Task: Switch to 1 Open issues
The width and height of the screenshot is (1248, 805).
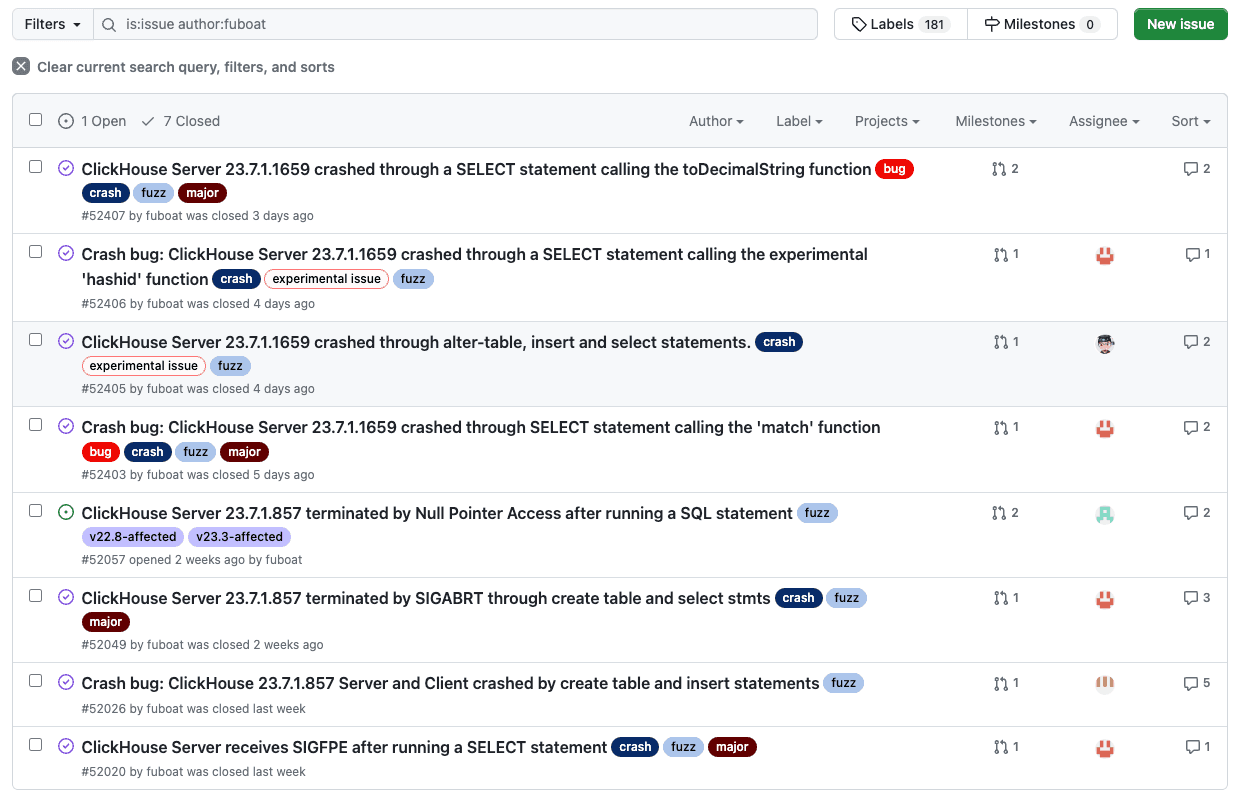Action: click(x=92, y=121)
